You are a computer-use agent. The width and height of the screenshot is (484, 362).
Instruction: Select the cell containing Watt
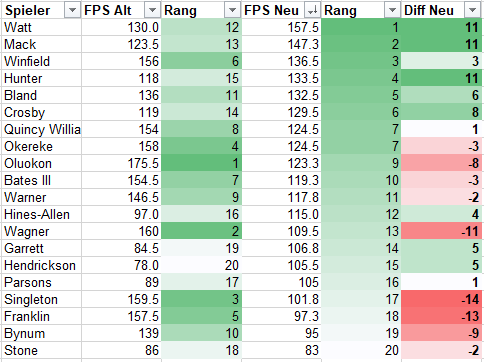pyautogui.click(x=41, y=27)
